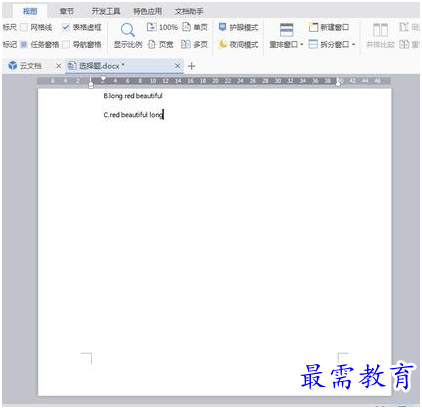Open the 特色应用 ribbon tab
Viewport: 422px width, 408px height.
148,11
